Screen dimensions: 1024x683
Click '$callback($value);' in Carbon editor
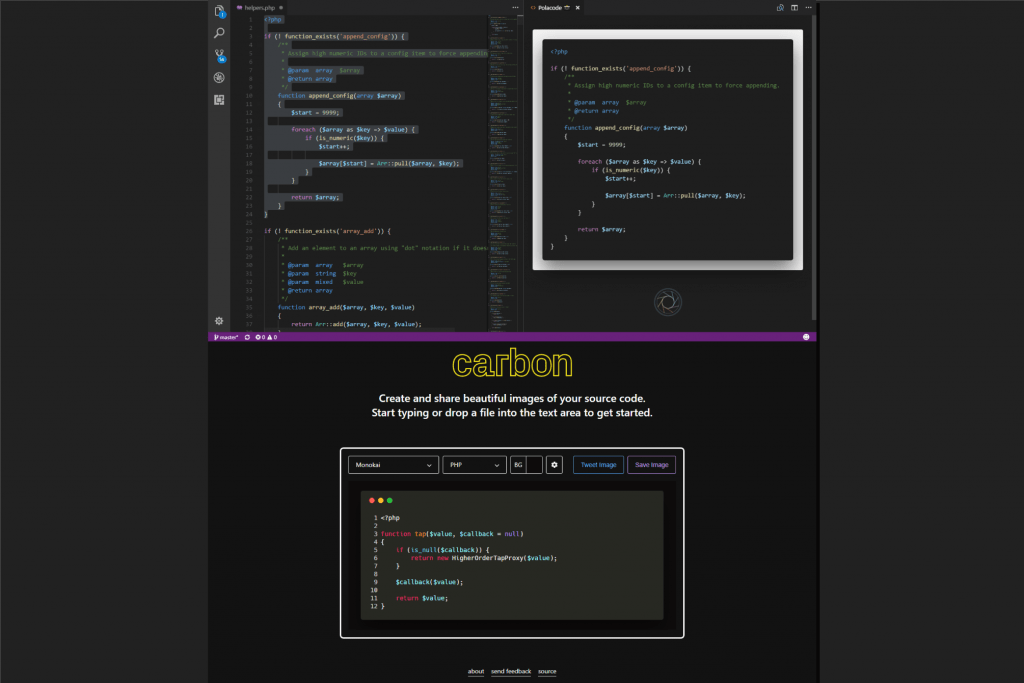[429, 582]
